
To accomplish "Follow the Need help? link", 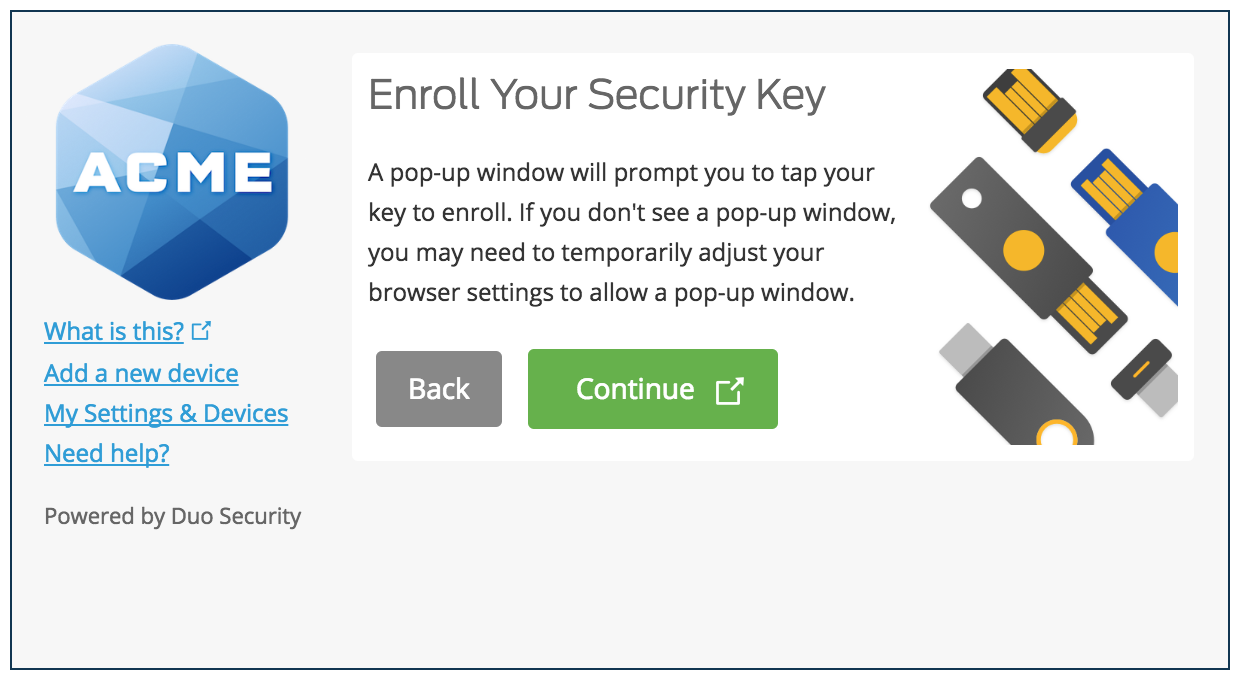I will click(x=107, y=453).
